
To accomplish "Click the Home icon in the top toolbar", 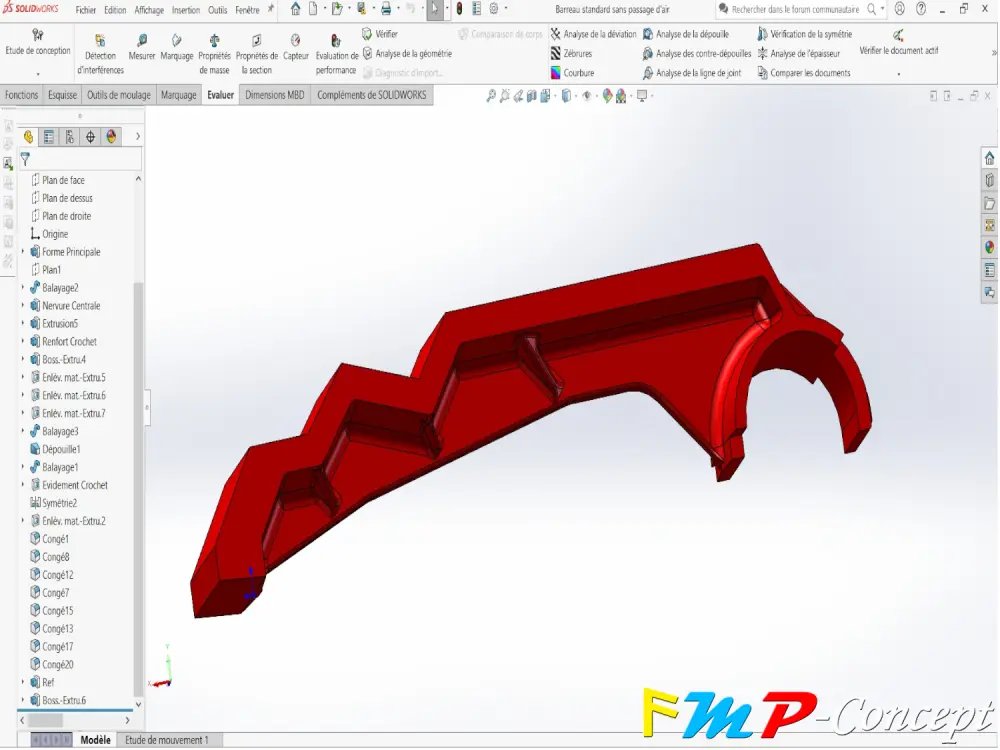I will coord(295,9).
